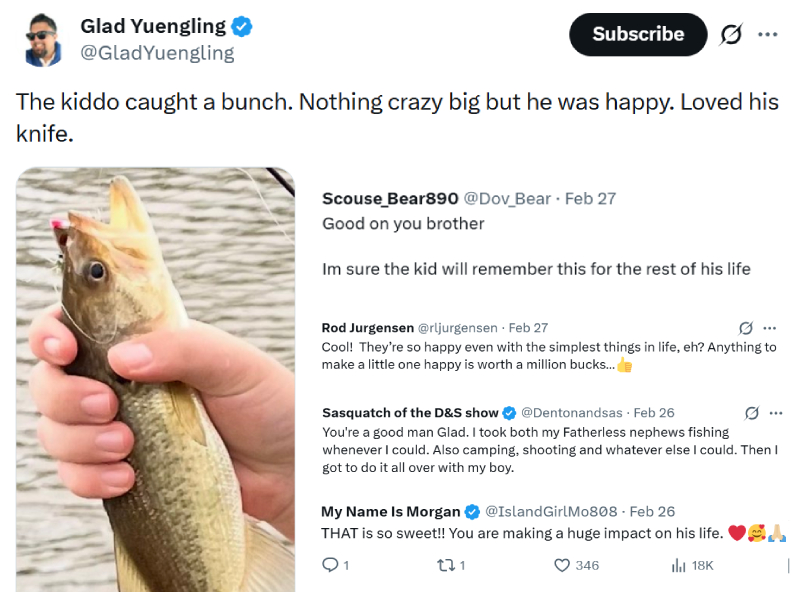
Task: Like the post with the heart icon
Action: [560, 565]
